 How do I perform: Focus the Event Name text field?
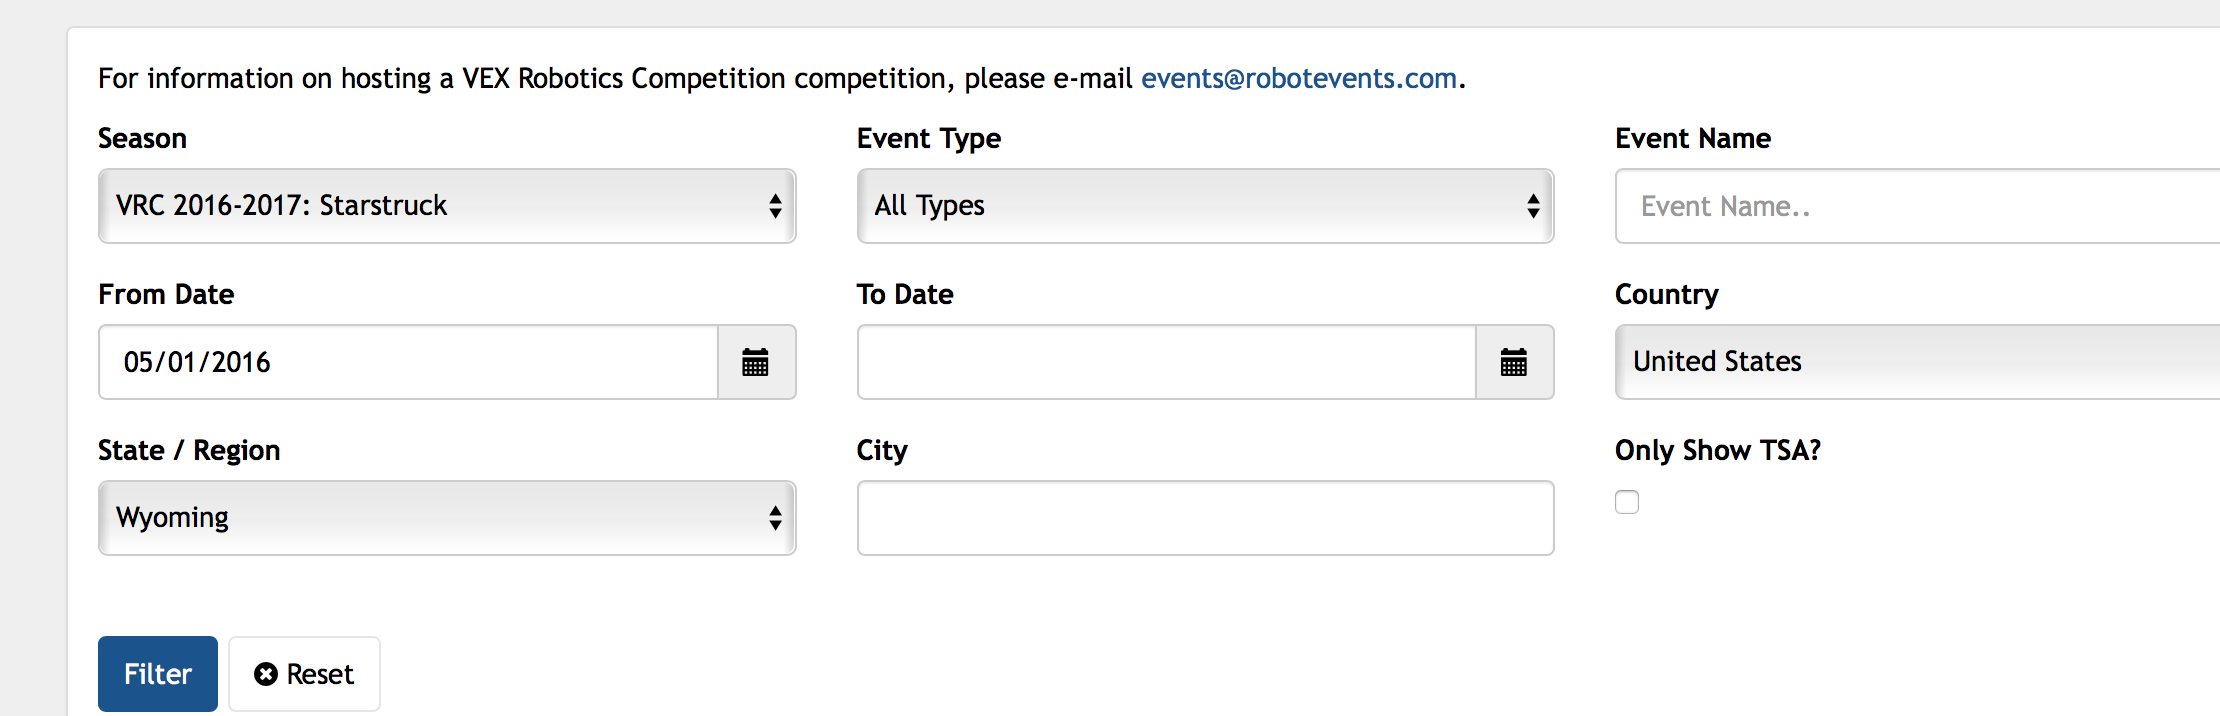pyautogui.click(x=1918, y=206)
